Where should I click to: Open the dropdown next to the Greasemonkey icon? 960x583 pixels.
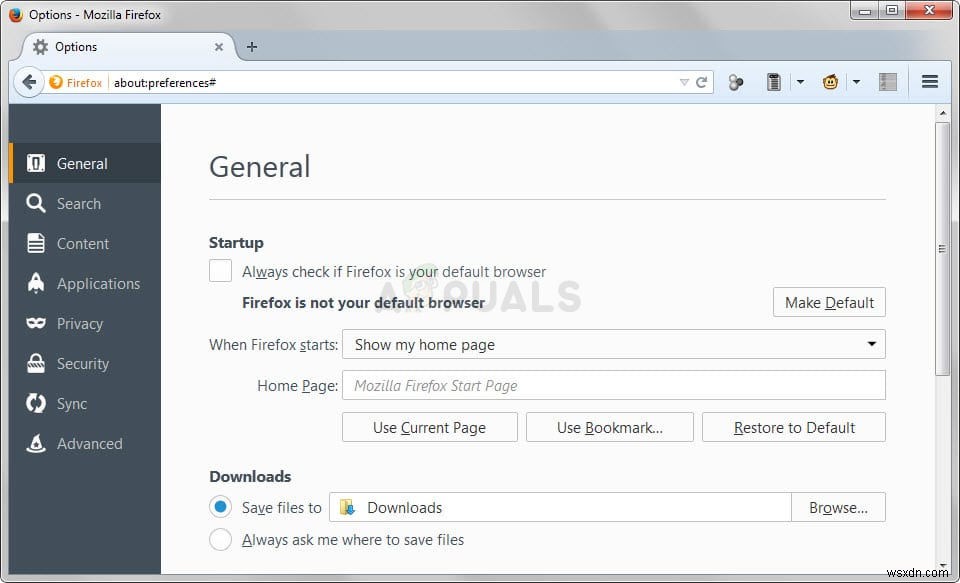coord(855,82)
